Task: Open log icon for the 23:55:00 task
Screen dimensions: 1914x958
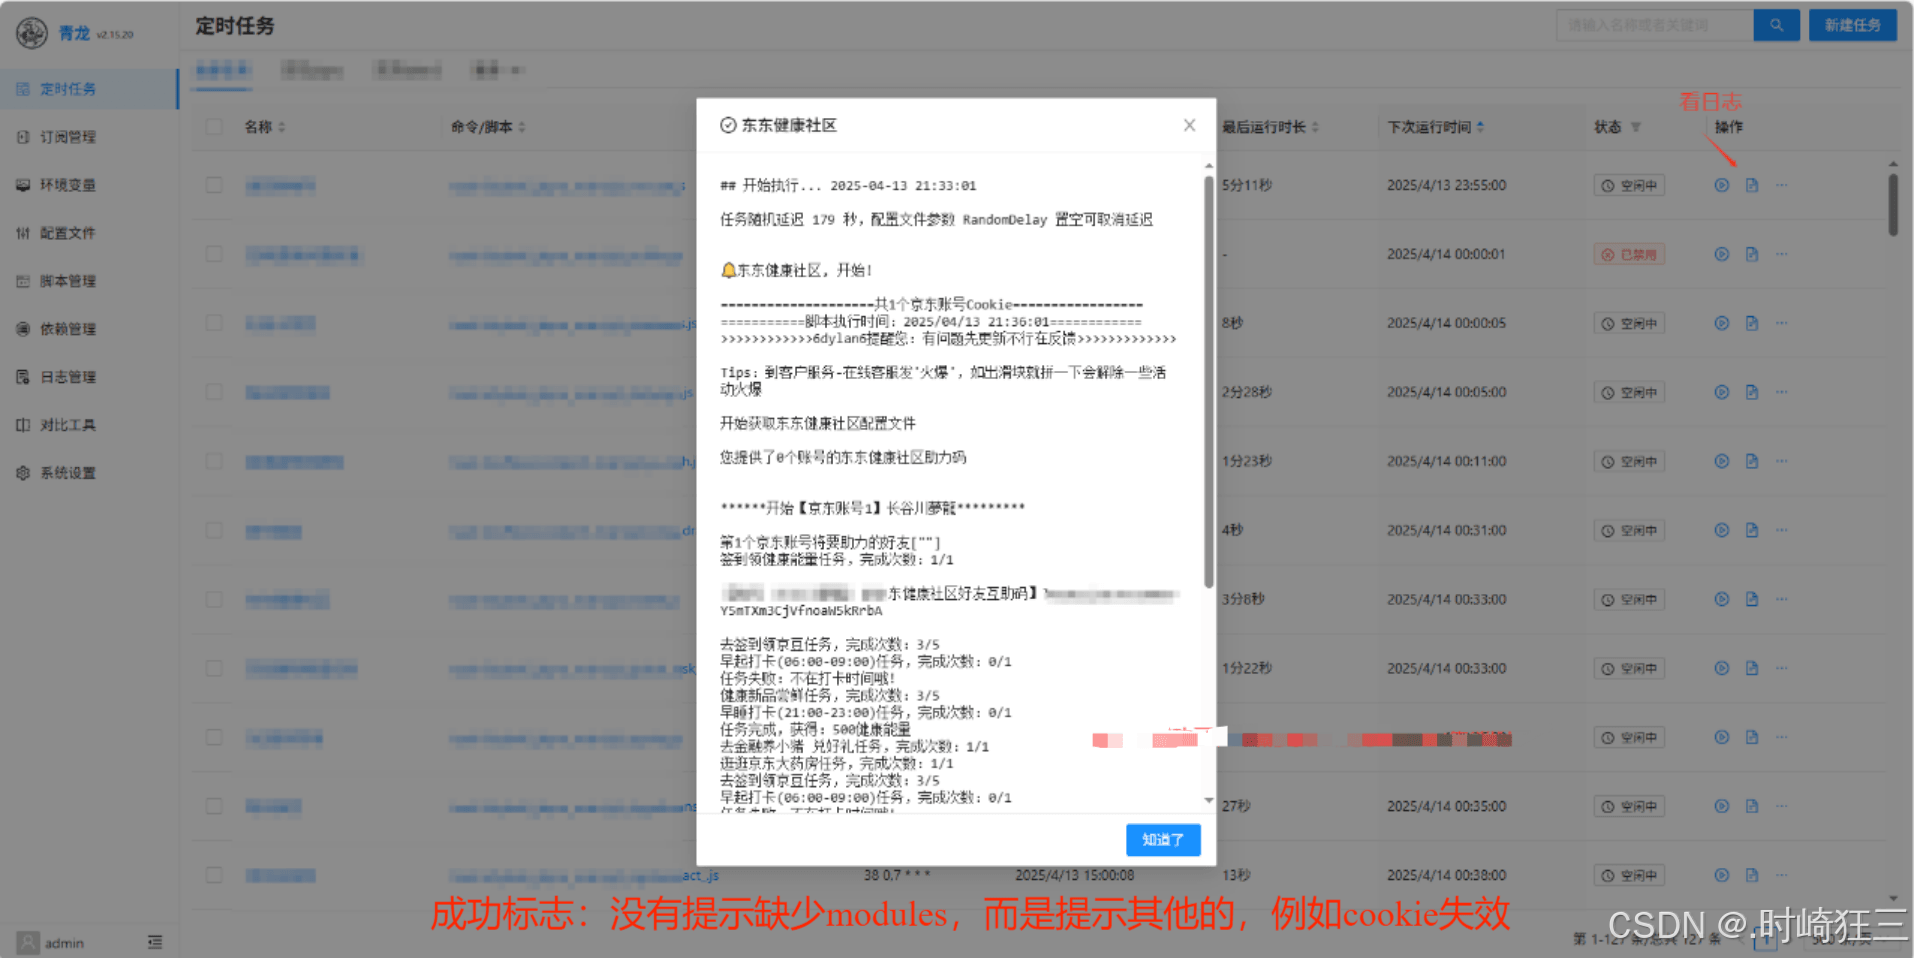Action: (1751, 185)
